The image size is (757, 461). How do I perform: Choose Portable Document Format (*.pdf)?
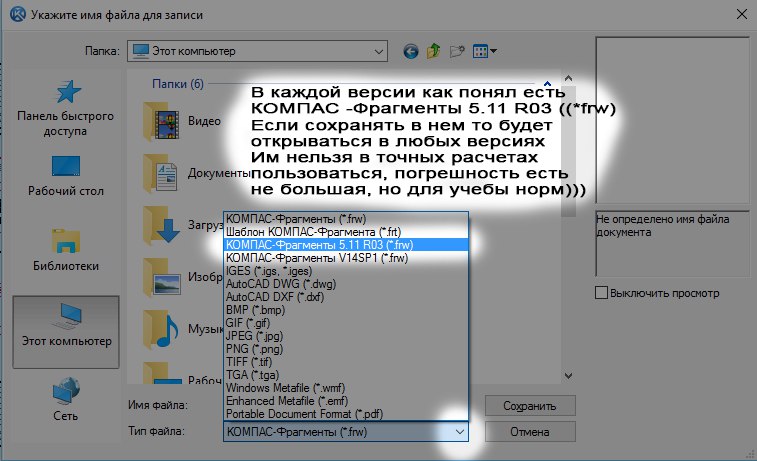click(x=346, y=414)
